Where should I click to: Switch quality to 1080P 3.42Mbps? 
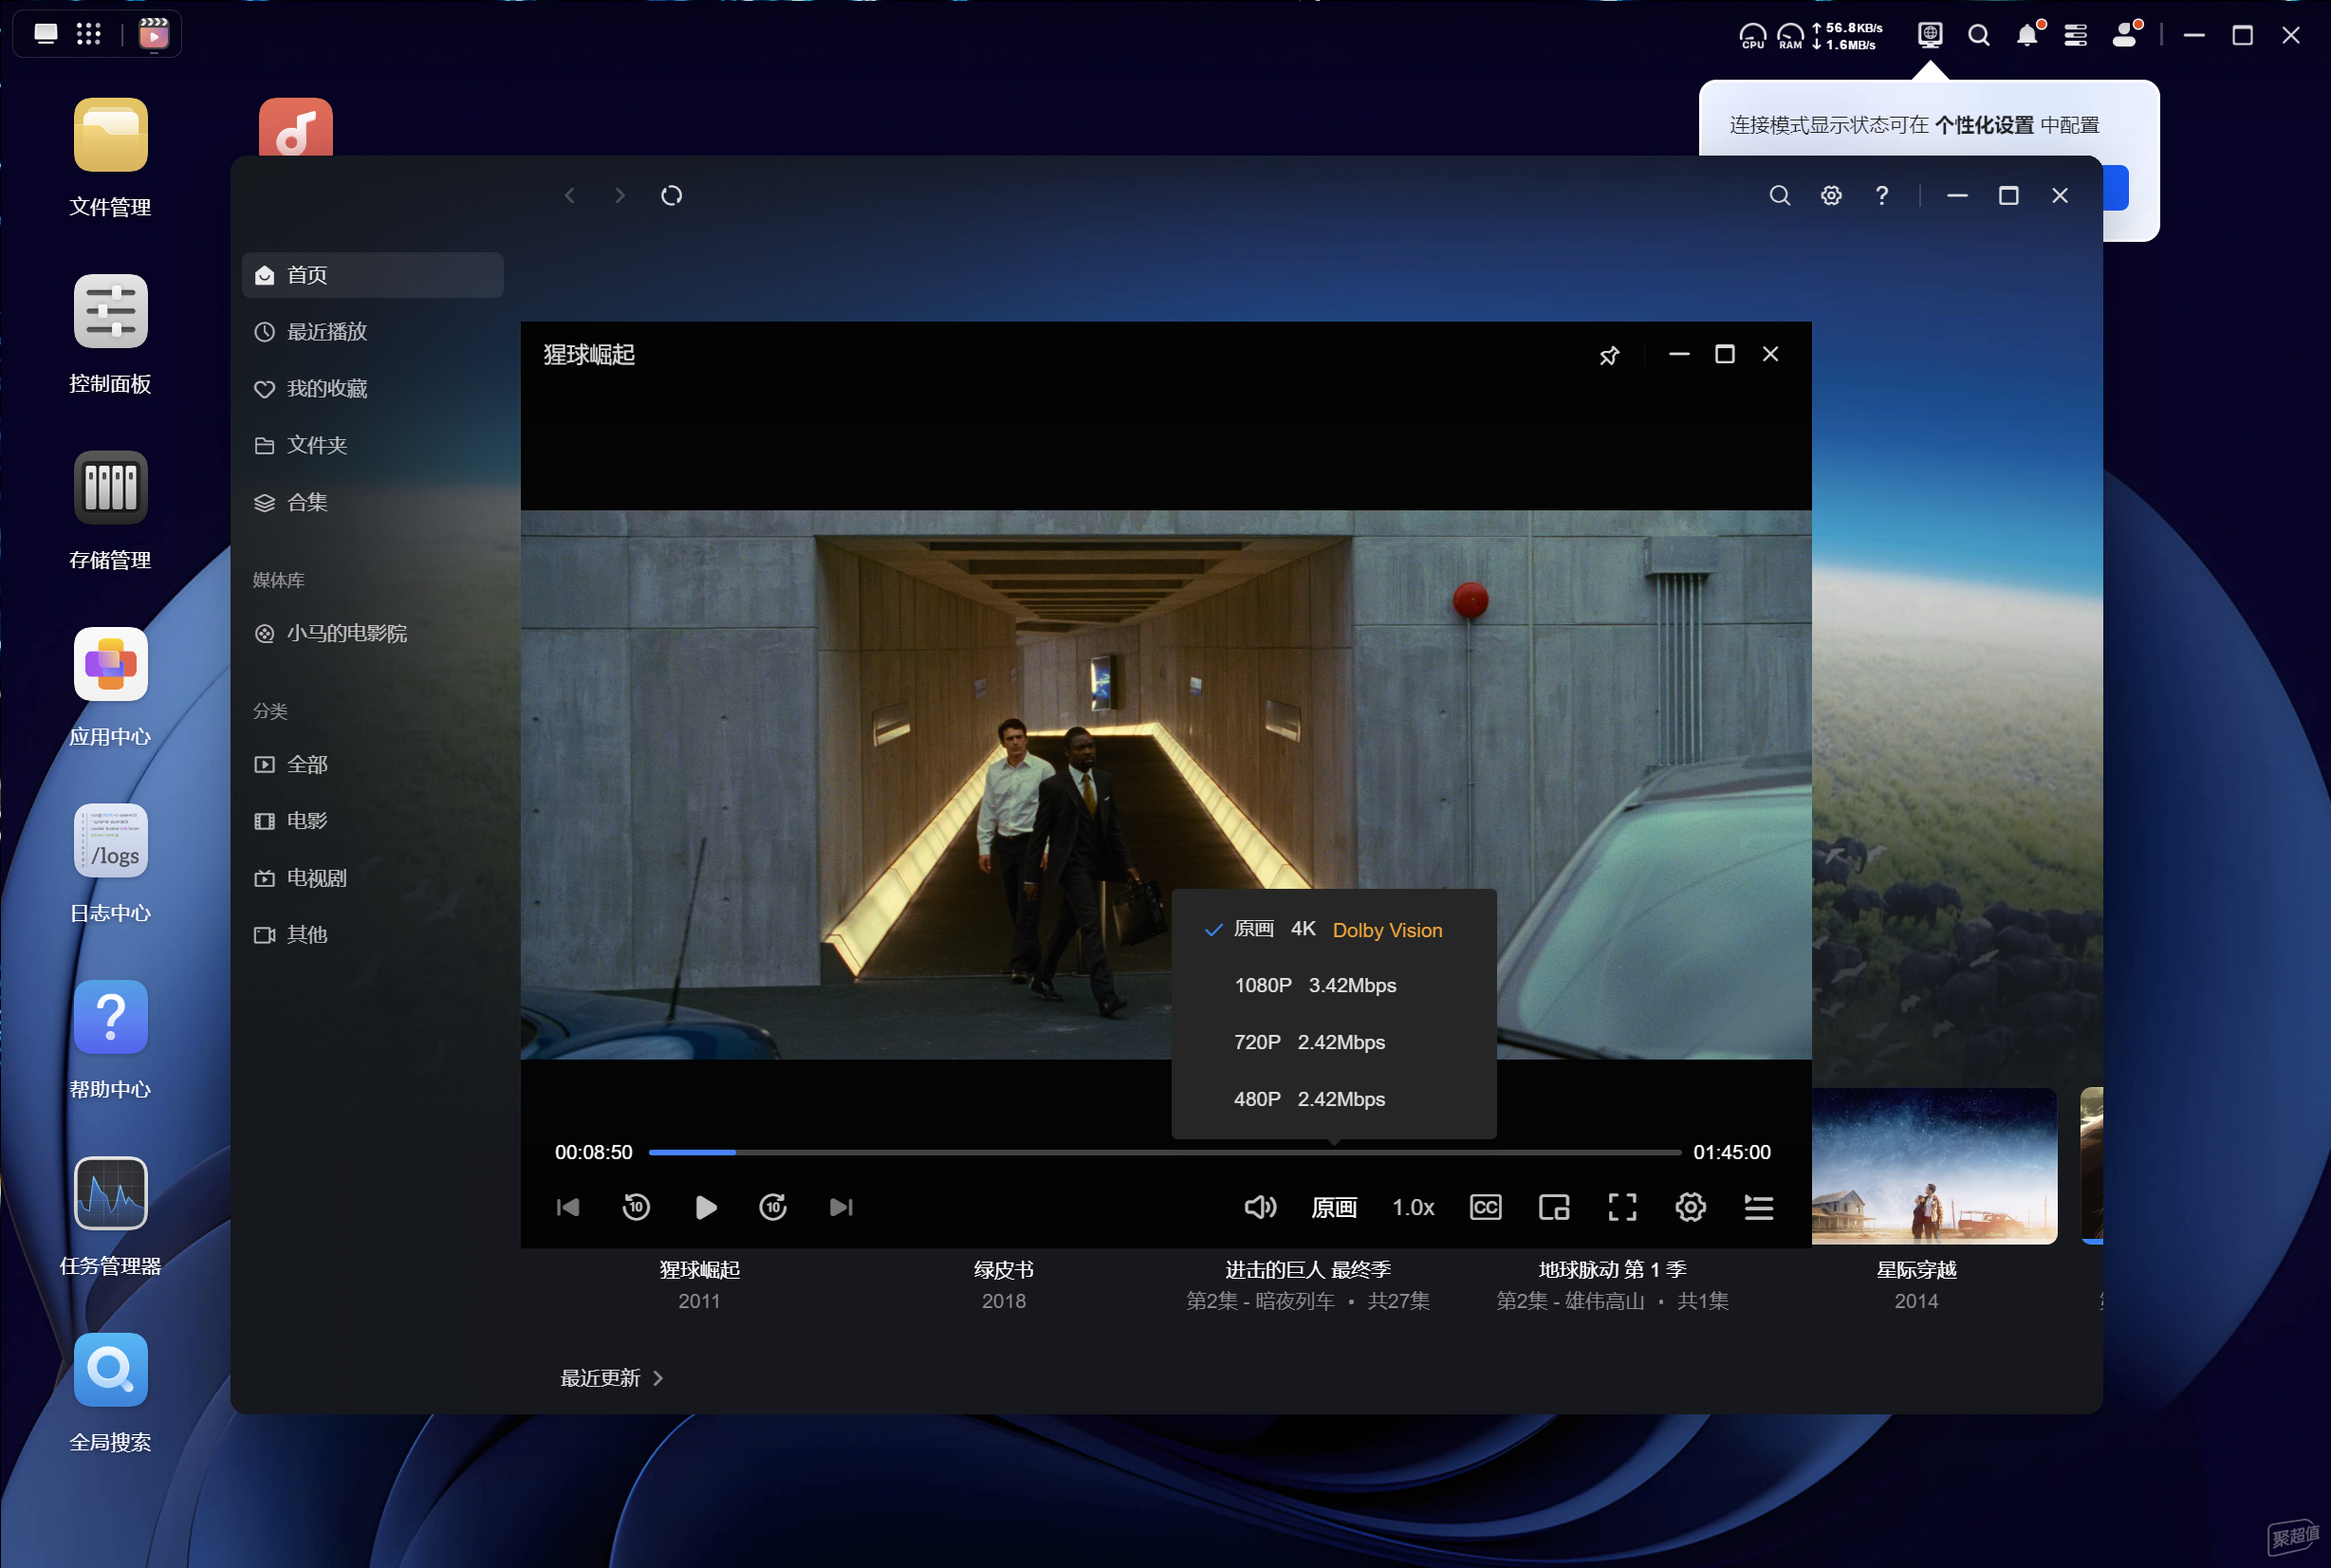pyautogui.click(x=1334, y=986)
